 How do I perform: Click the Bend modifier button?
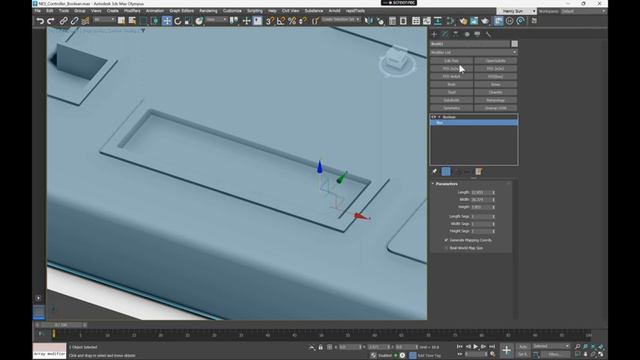click(451, 84)
